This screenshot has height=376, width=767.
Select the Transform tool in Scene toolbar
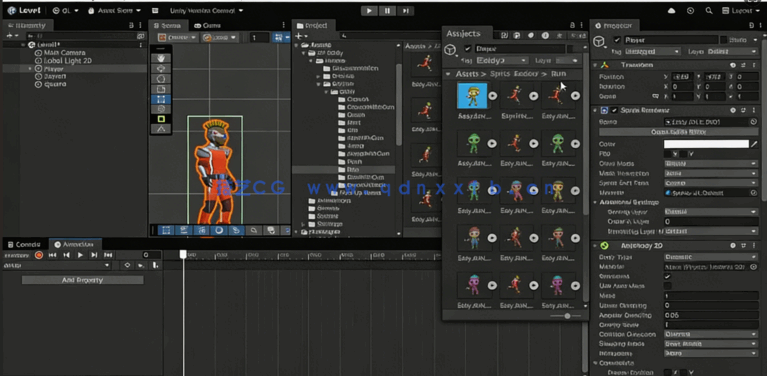[161, 109]
